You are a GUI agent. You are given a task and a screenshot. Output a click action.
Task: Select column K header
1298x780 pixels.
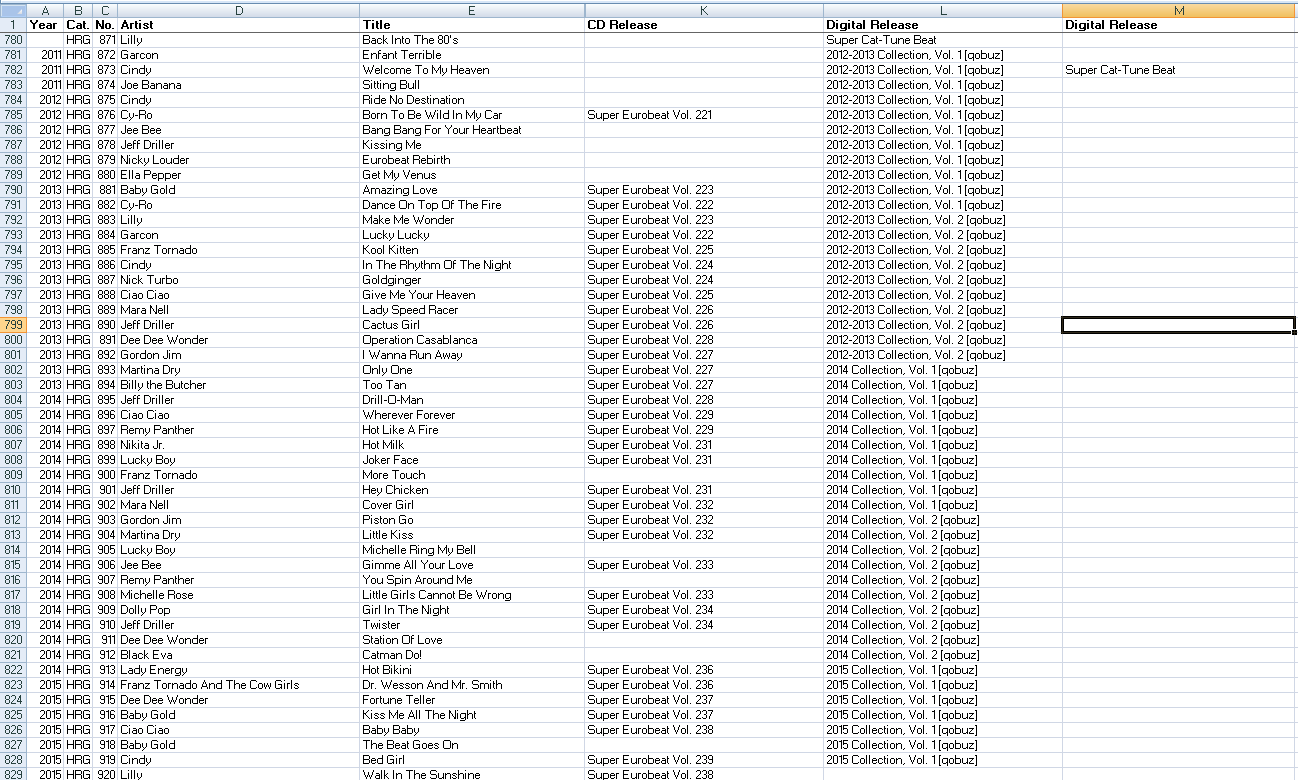pos(704,10)
